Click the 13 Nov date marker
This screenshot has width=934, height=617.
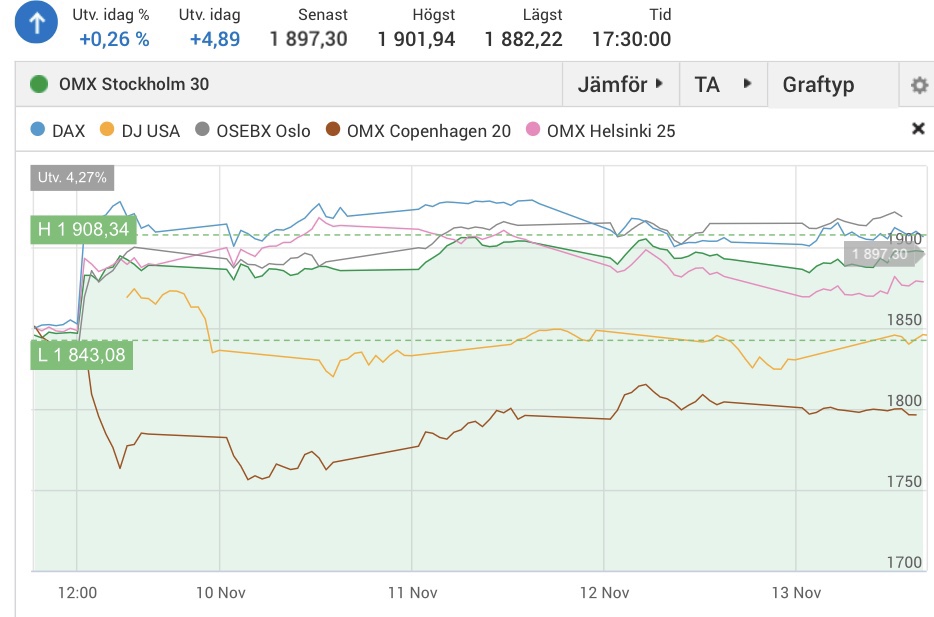pos(795,592)
